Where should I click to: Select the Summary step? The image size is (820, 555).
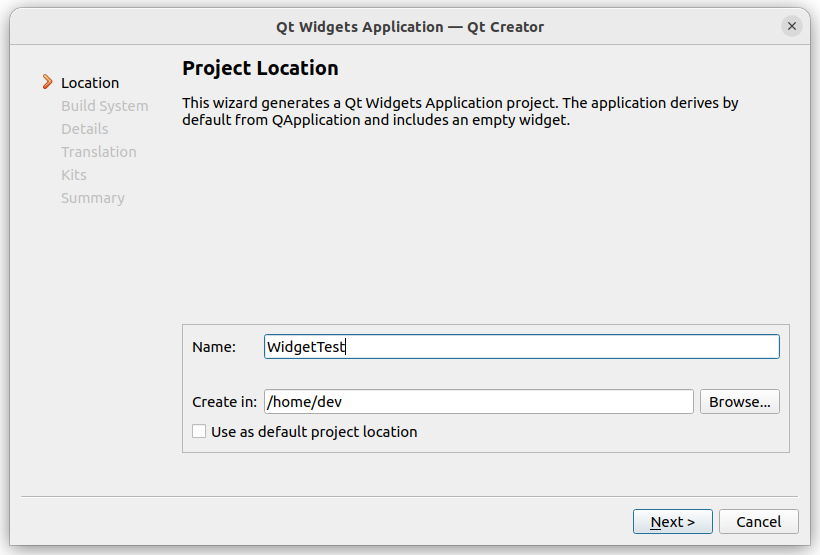click(x=93, y=198)
